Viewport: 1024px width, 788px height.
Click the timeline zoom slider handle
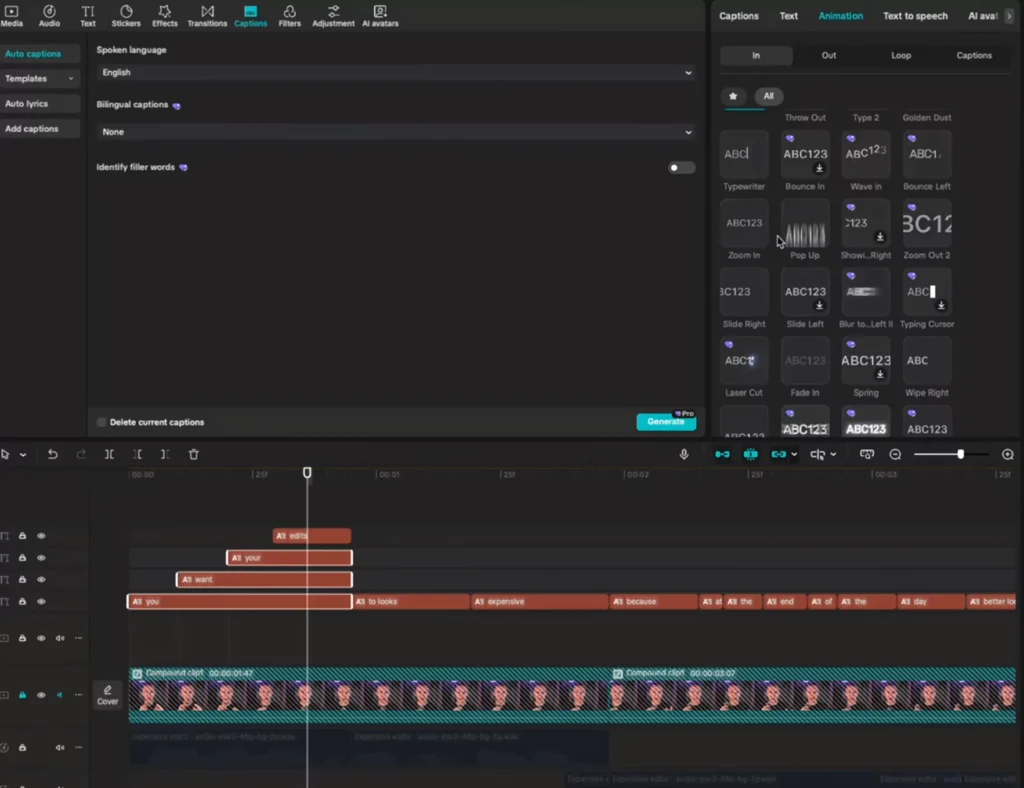pos(960,454)
